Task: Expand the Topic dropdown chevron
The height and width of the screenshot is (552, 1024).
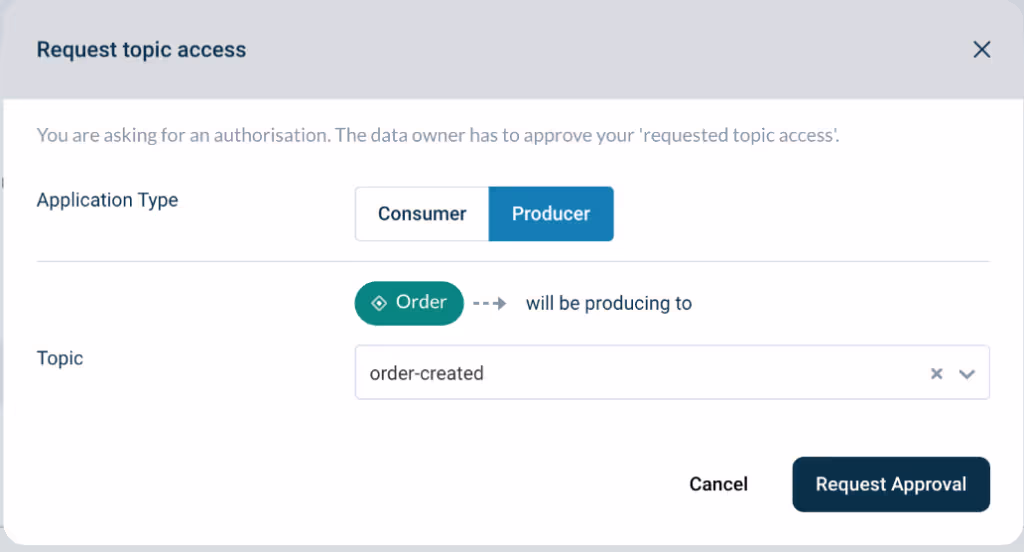Action: click(967, 374)
